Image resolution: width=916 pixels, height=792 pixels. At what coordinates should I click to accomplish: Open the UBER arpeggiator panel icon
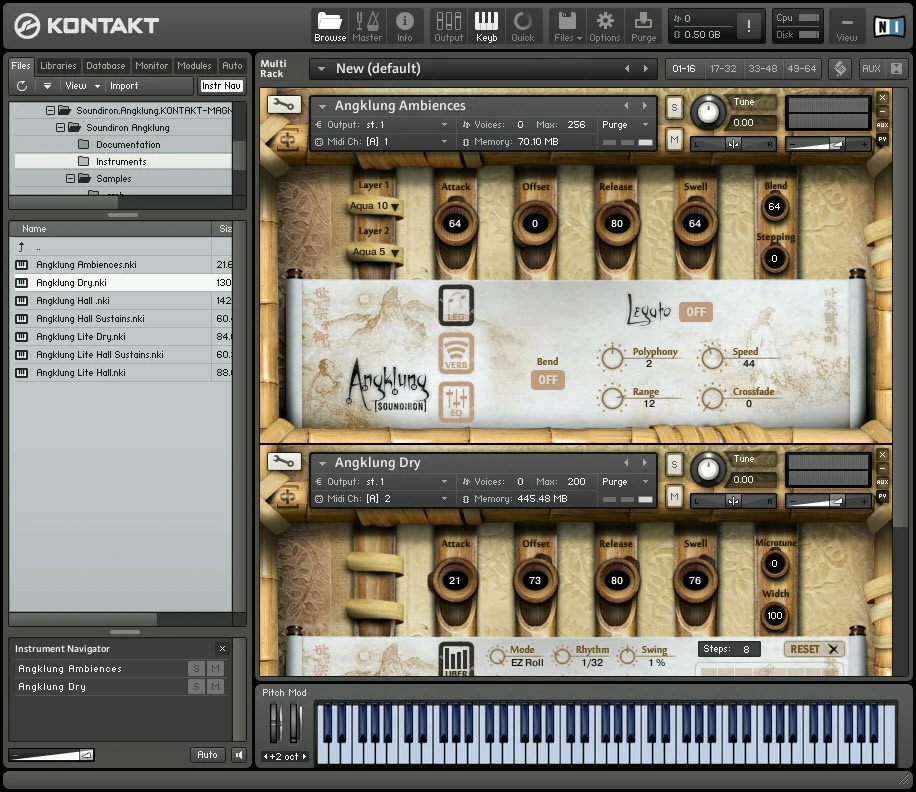click(456, 660)
